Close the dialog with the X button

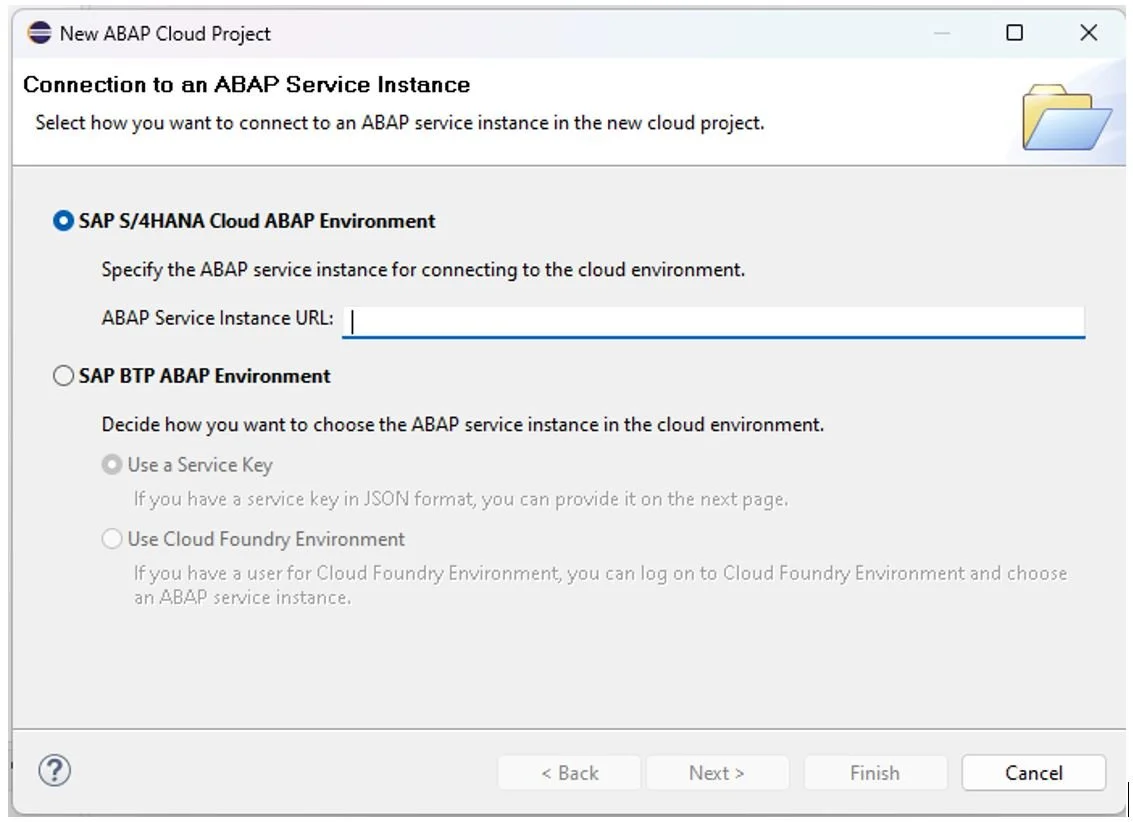point(1088,33)
